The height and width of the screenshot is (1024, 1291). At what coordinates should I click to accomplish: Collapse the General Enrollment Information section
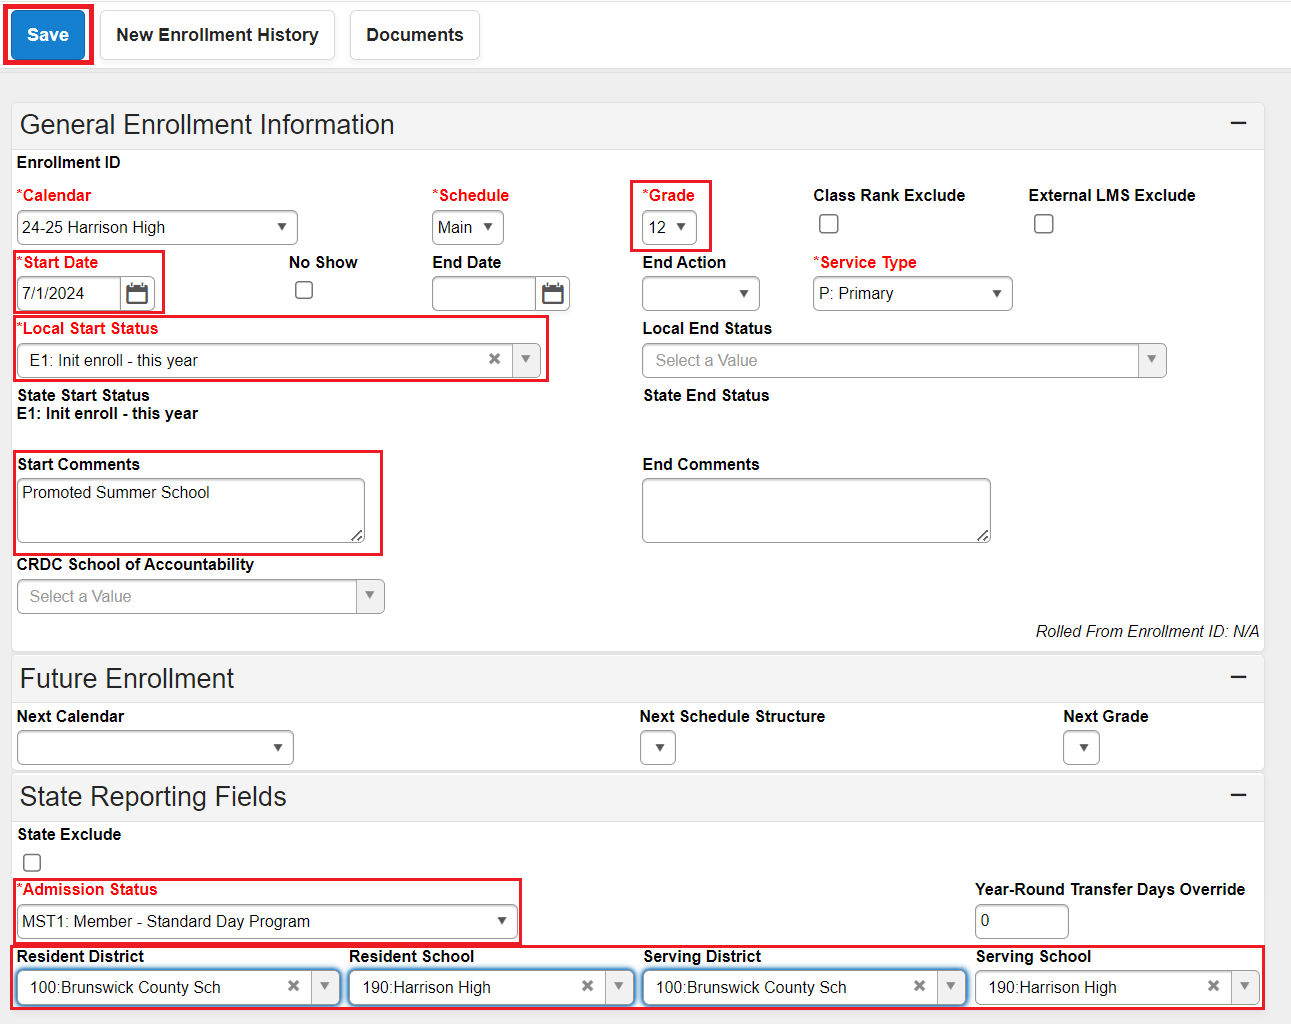coord(1238,123)
